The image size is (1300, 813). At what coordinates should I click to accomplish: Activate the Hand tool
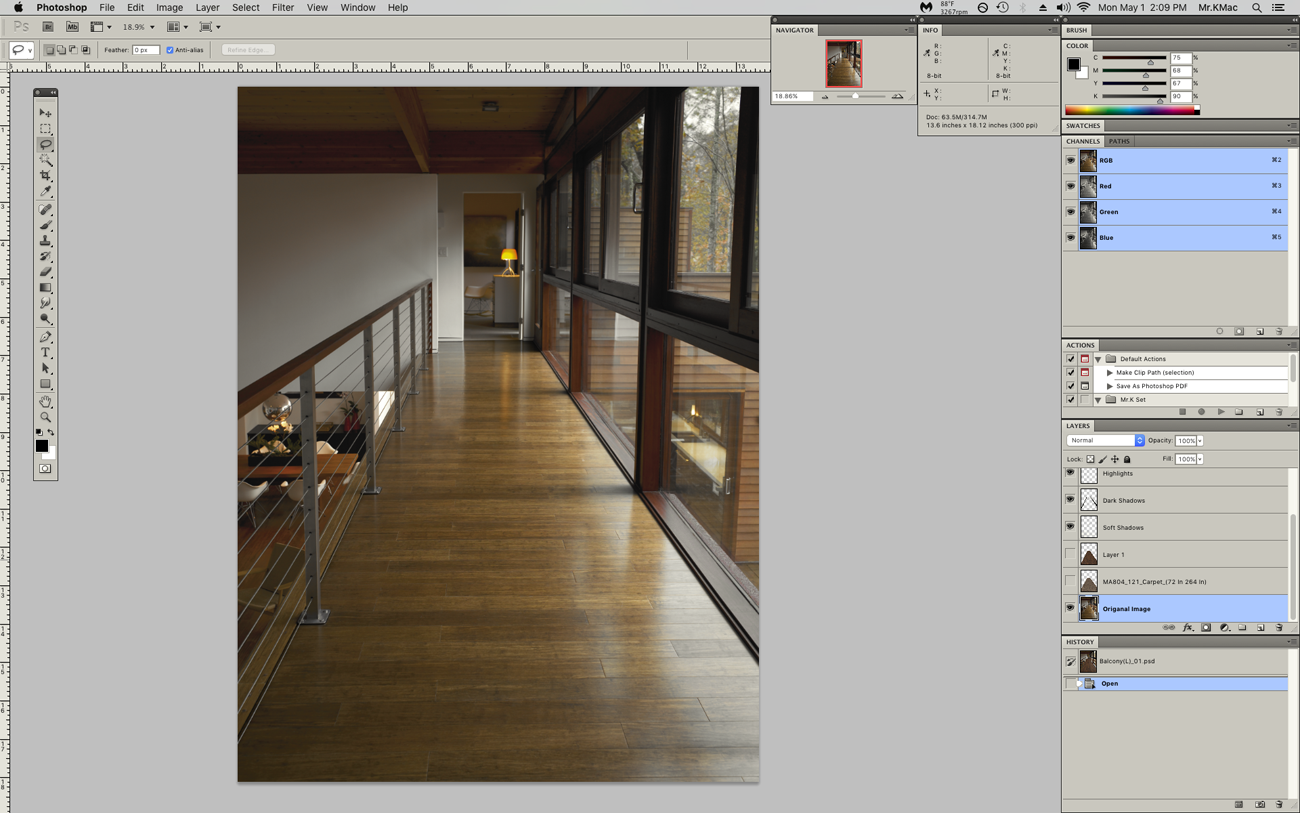[45, 401]
